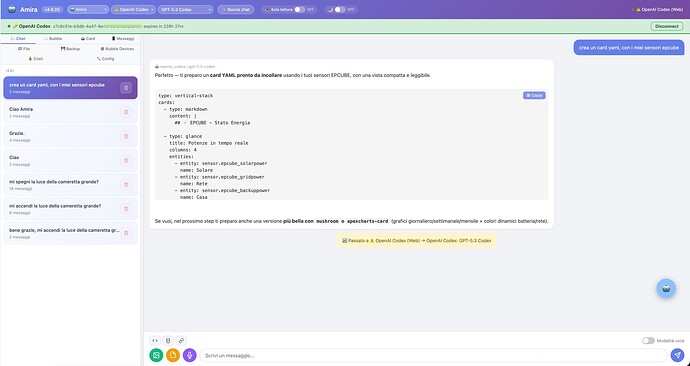Open the GPT-5.3 Codex model dropdown
Viewport: 690px width, 366px height.
pos(185,9)
